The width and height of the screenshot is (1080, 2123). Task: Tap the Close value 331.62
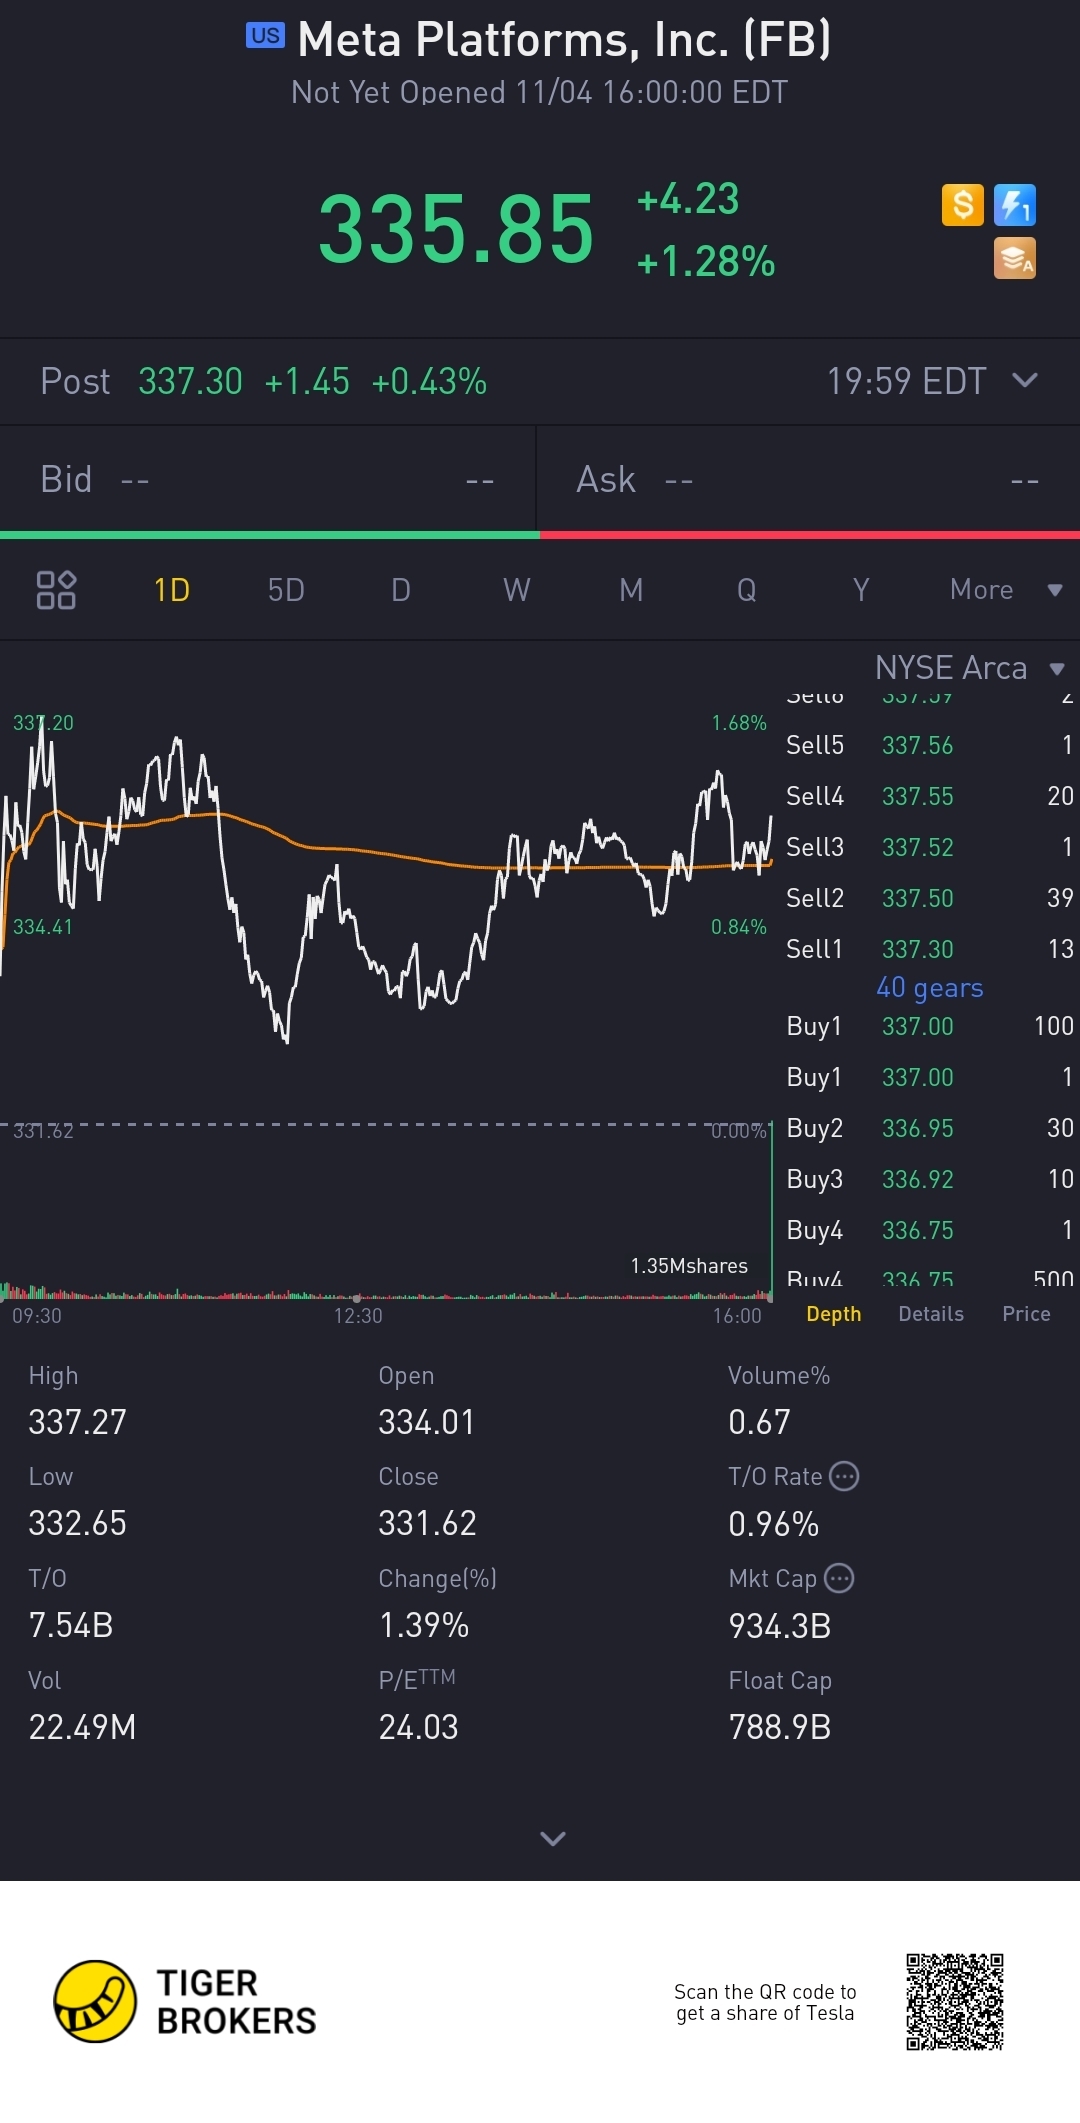tap(427, 1523)
